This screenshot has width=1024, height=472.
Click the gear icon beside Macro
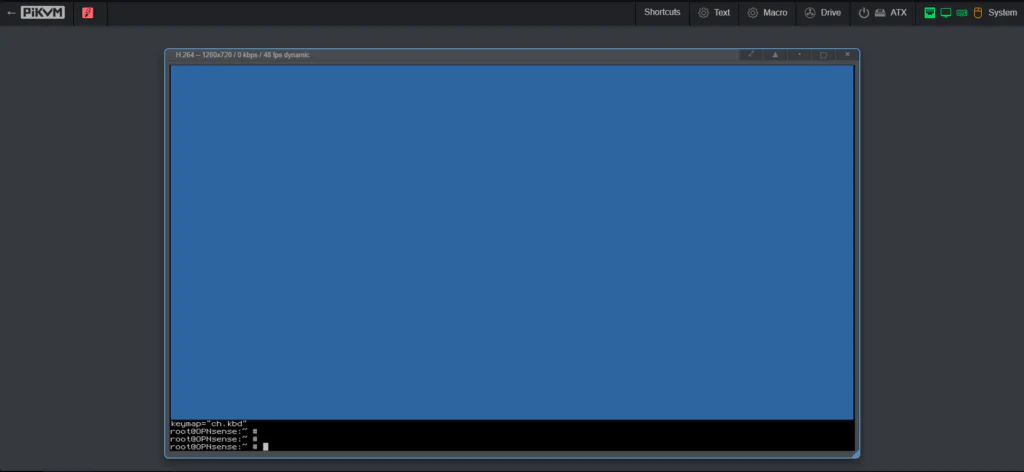[753, 13]
